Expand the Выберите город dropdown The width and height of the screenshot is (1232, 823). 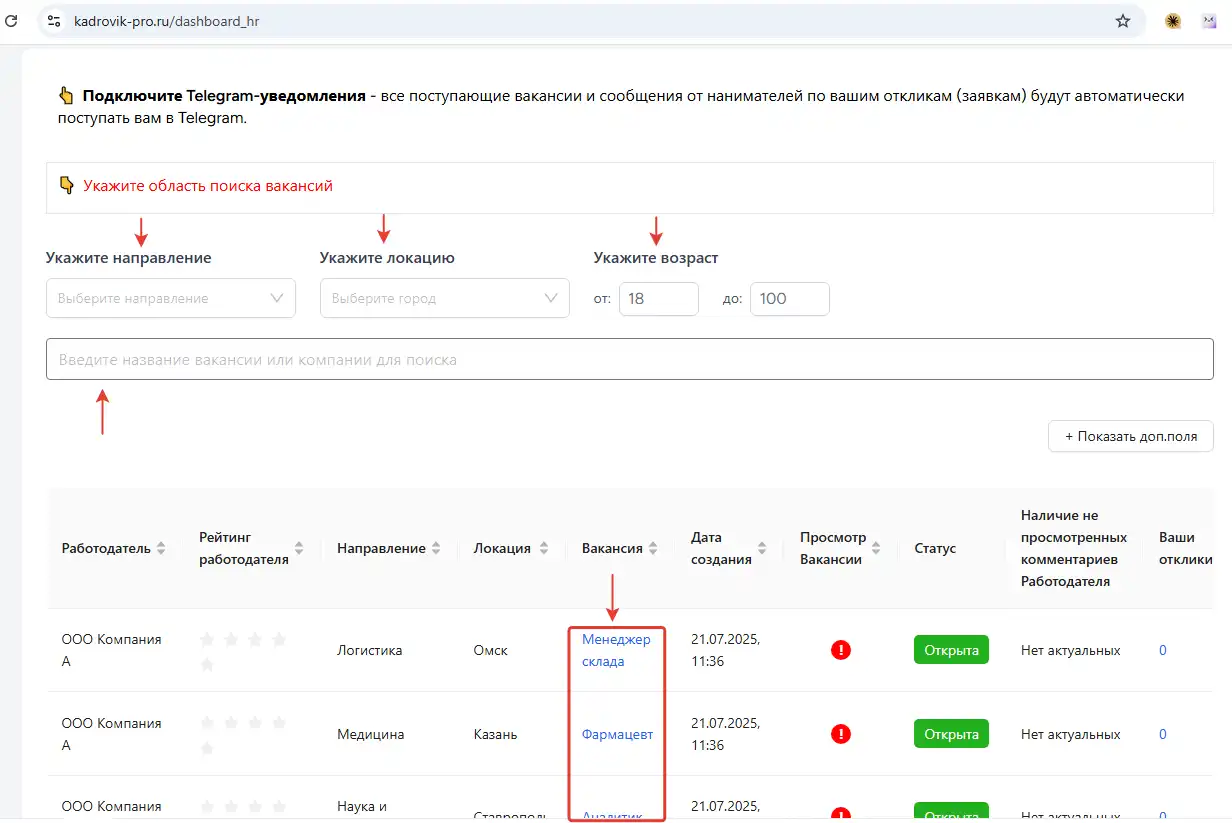445,298
